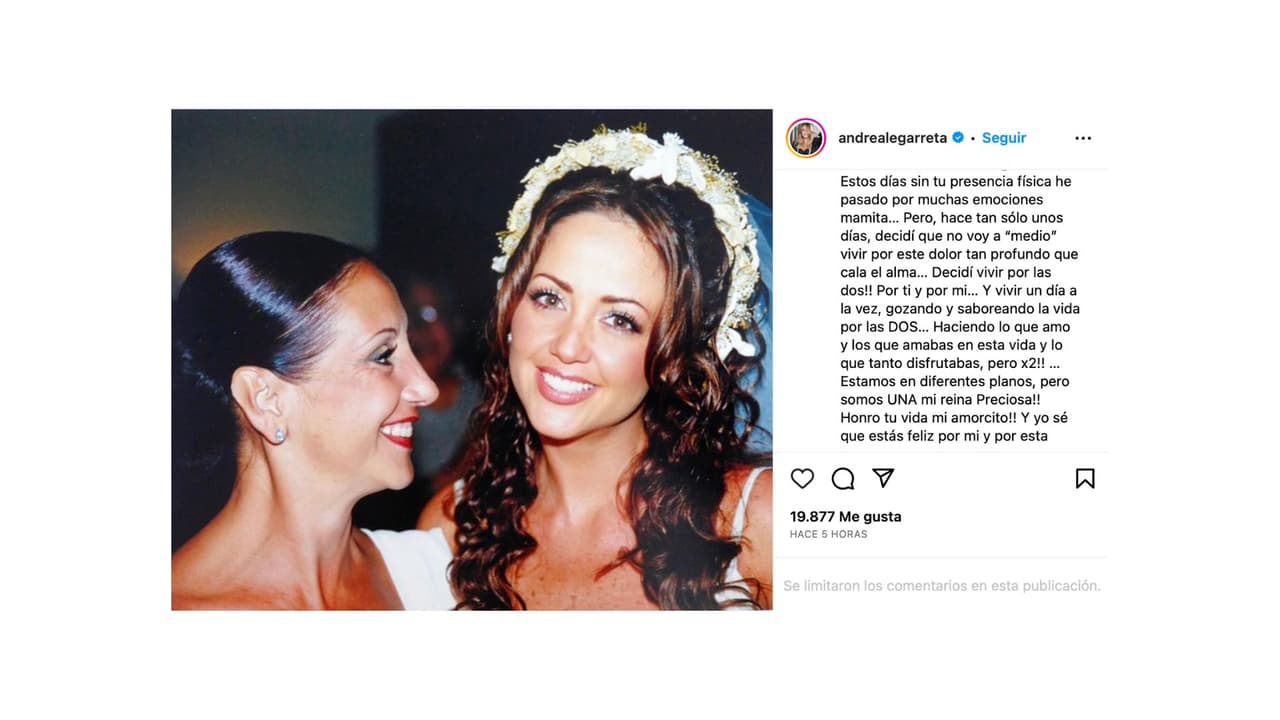Click caption line starting 'Estos días sin'

point(956,182)
